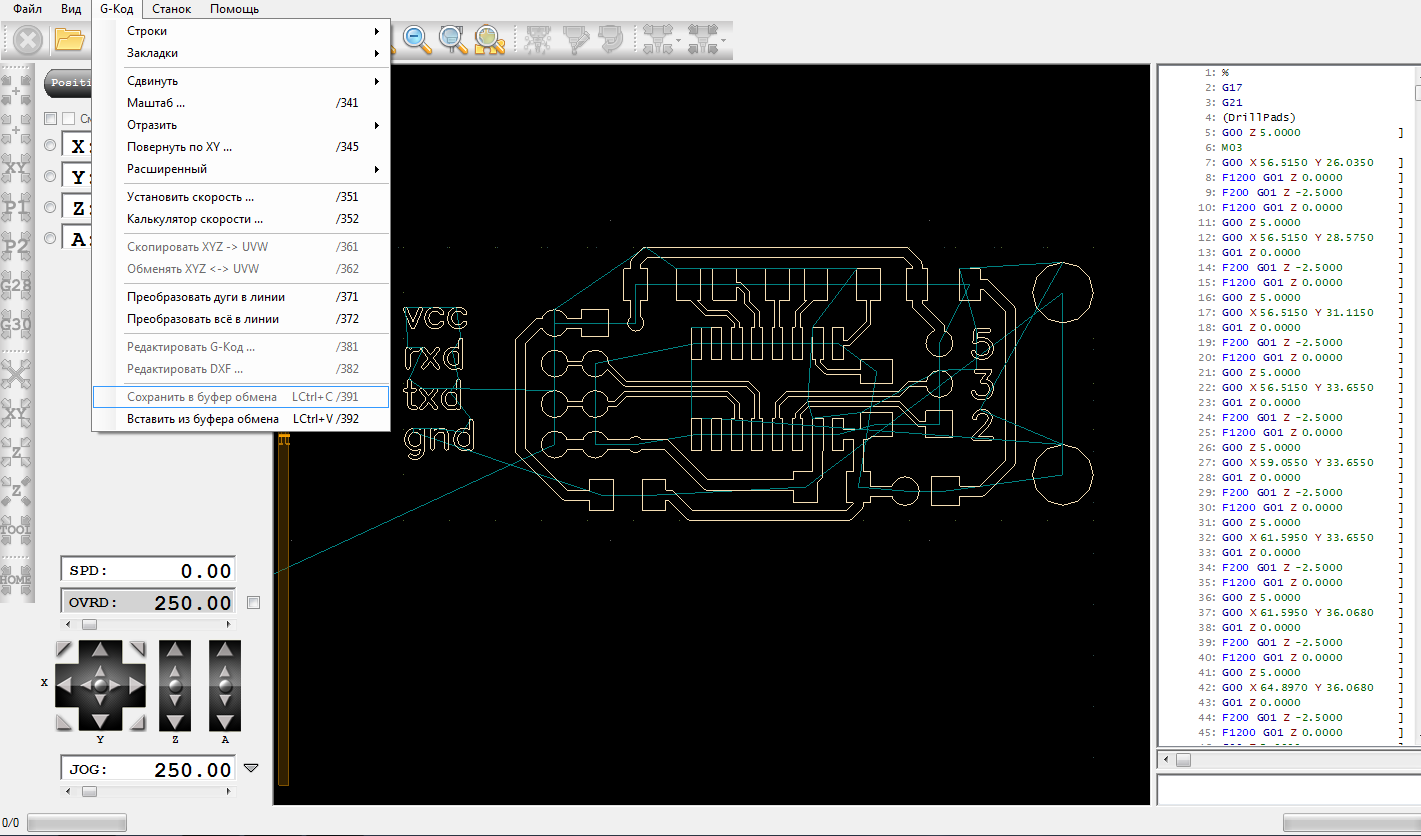Click the P2 position icon in left sidebar

coord(16,246)
